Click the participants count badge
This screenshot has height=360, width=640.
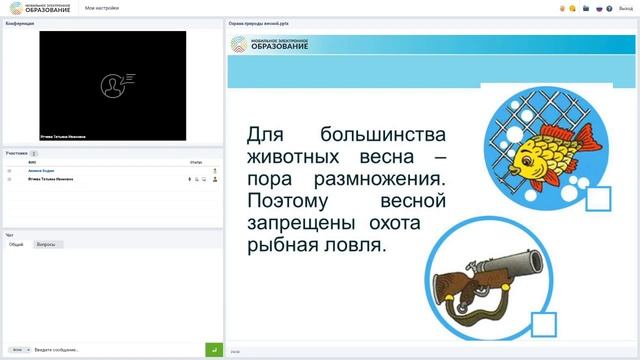(x=34, y=153)
